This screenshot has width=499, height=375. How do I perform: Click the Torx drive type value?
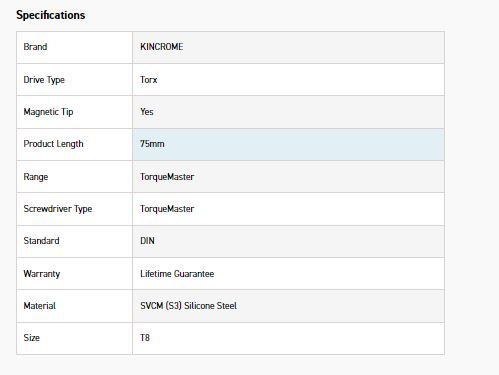(149, 80)
